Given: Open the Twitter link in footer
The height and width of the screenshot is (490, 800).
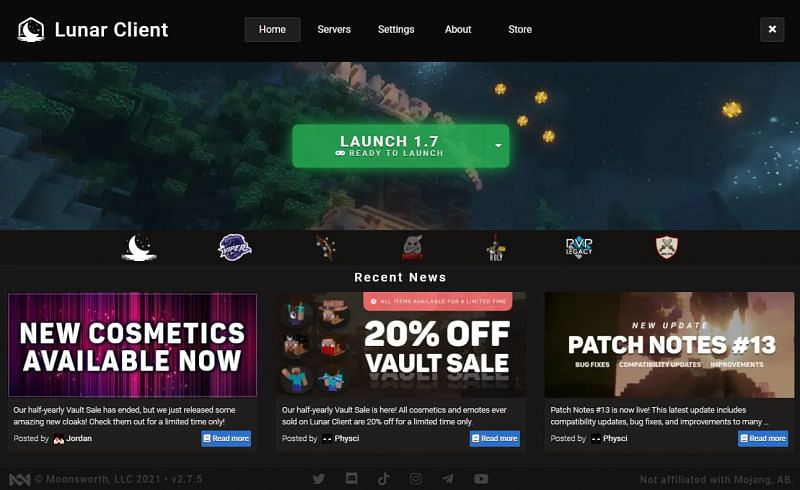Looking at the screenshot, I should point(319,479).
